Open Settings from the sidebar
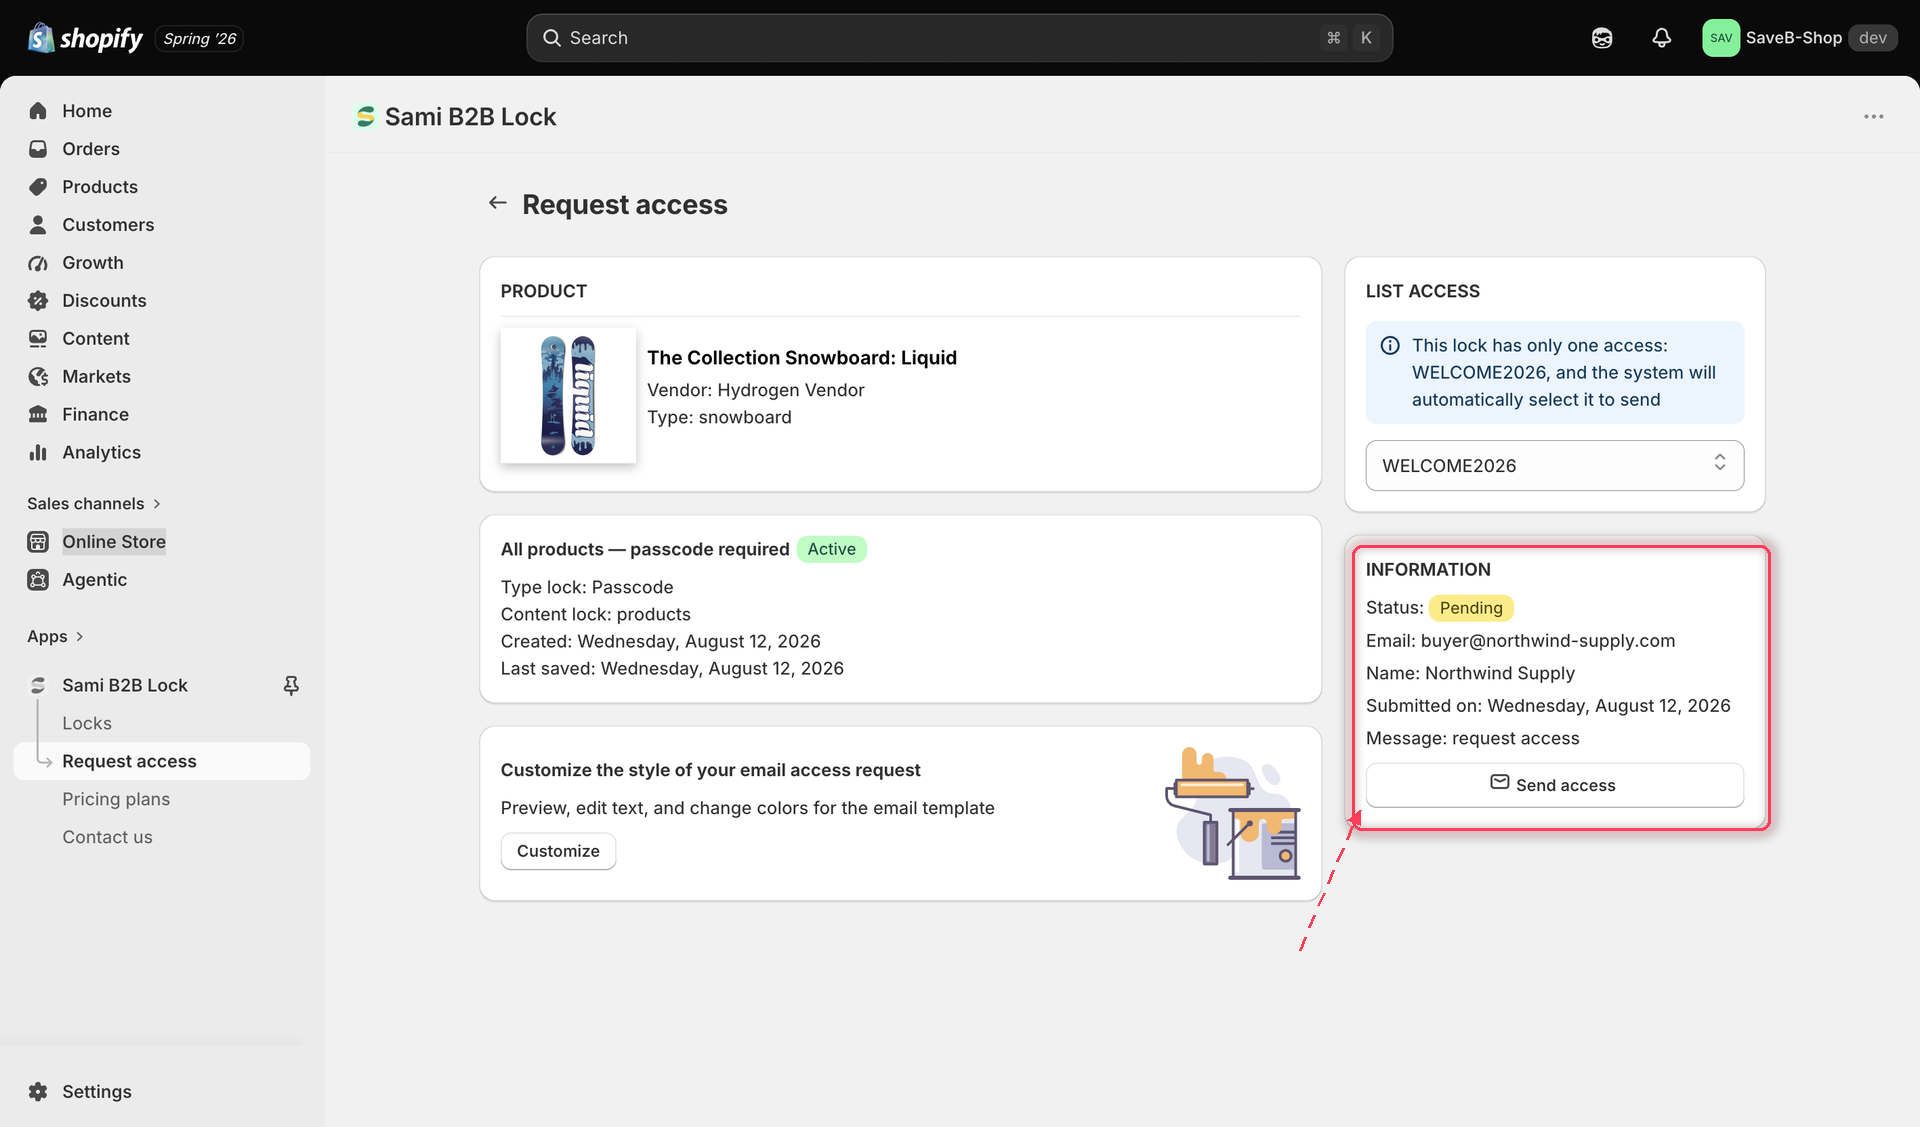1920x1127 pixels. [x=97, y=1092]
